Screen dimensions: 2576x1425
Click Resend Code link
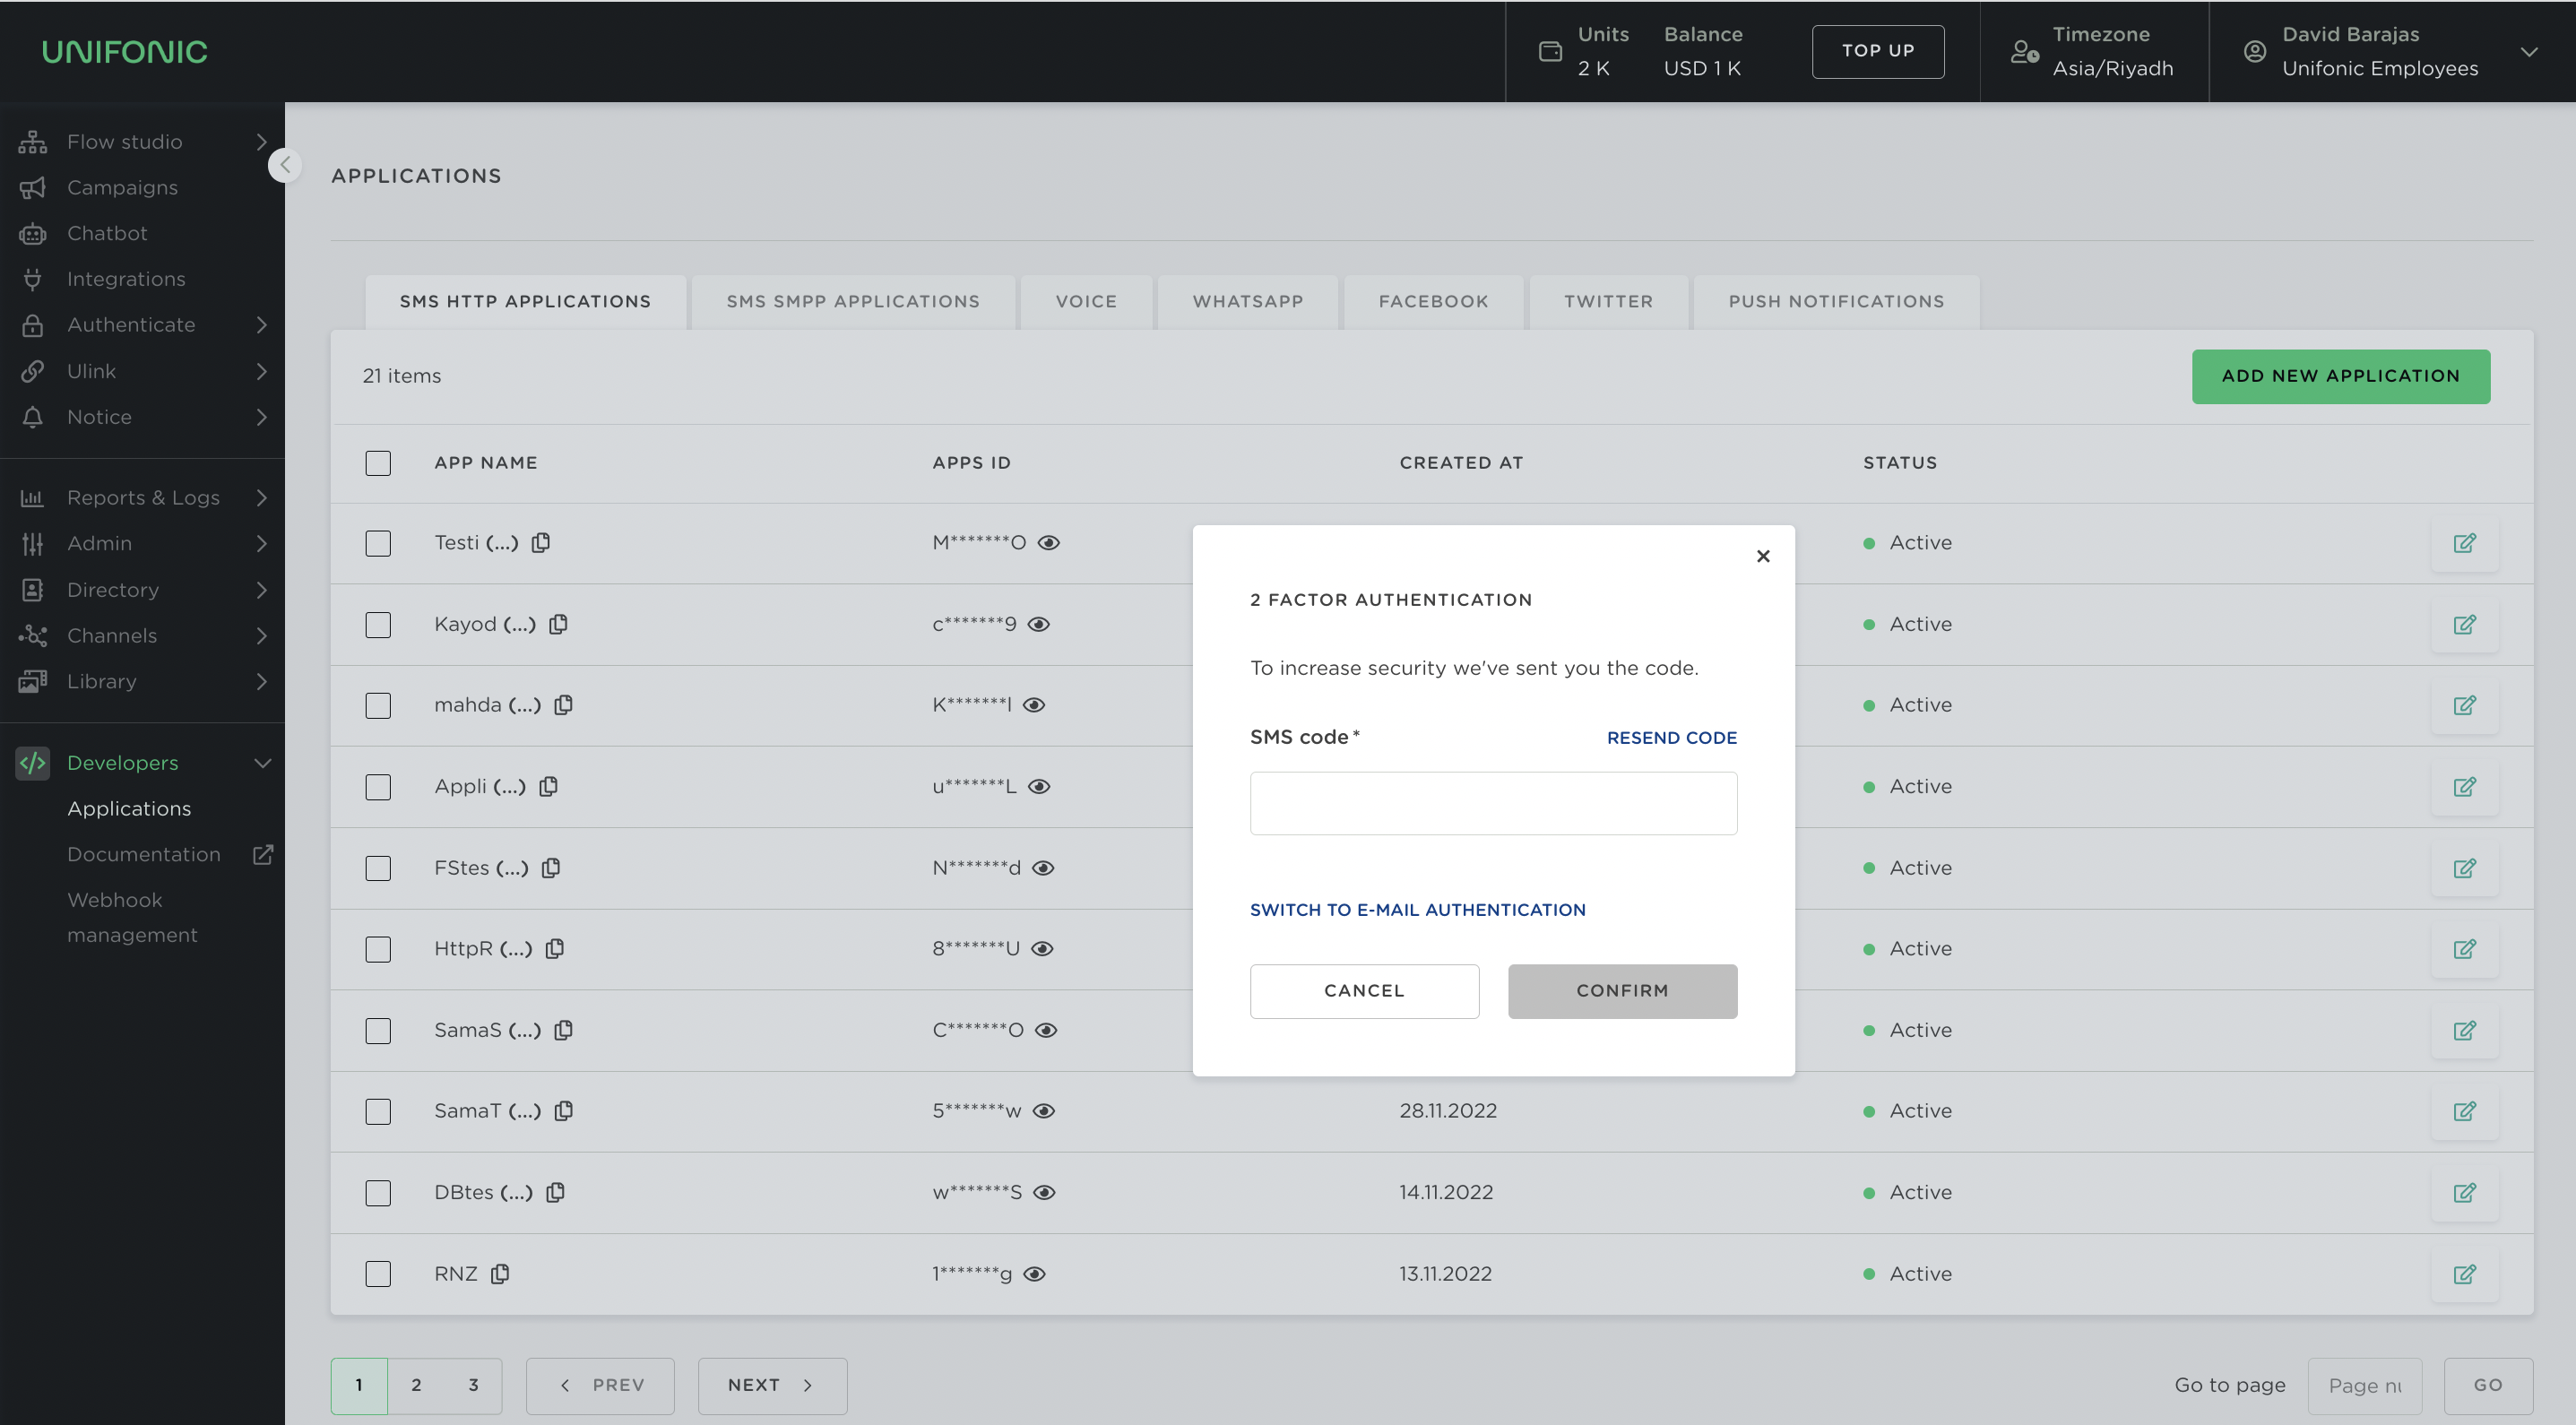tap(1671, 737)
